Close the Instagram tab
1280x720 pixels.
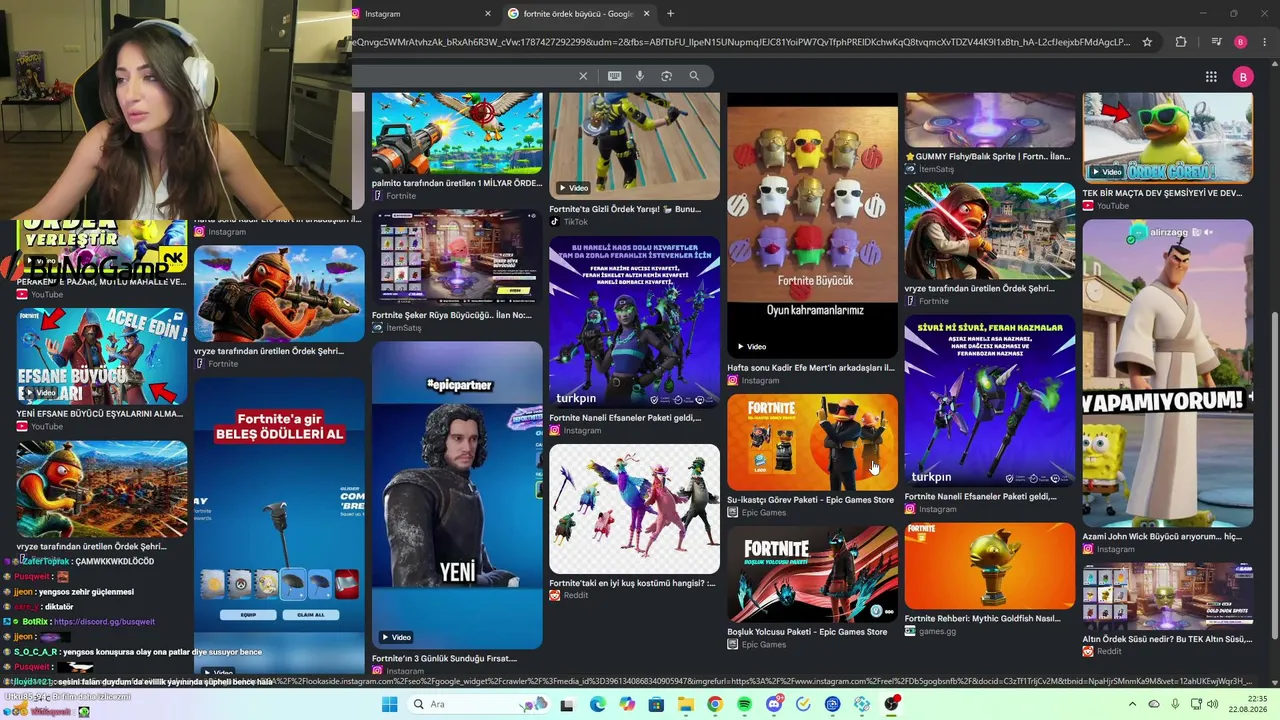click(488, 14)
